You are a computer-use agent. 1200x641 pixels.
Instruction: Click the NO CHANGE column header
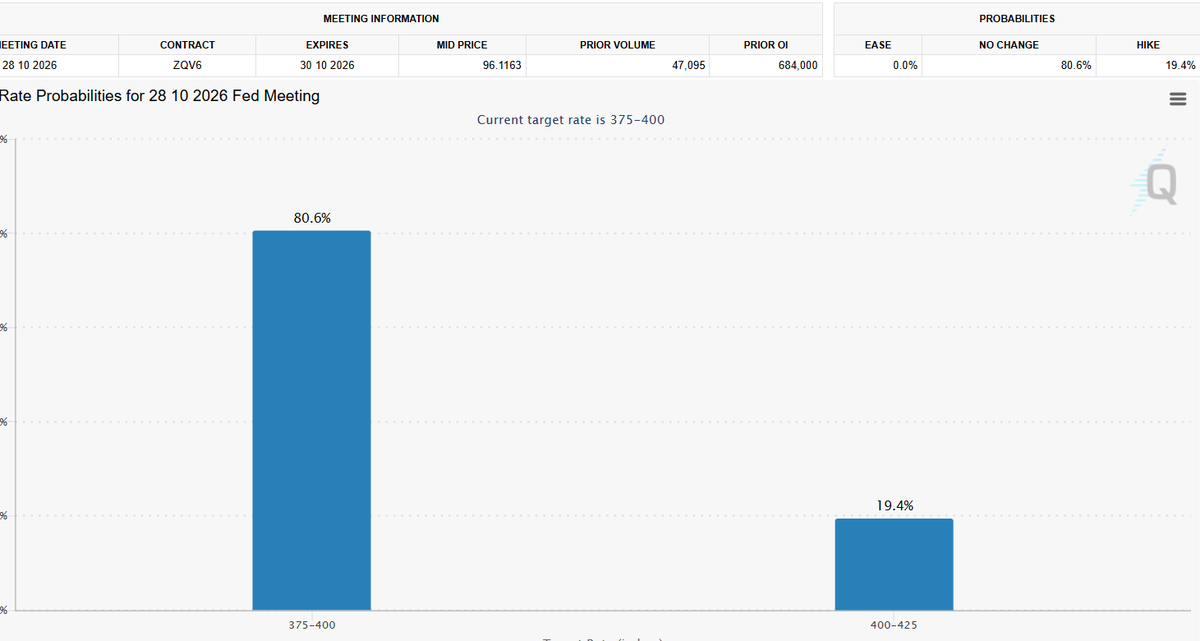click(1009, 45)
